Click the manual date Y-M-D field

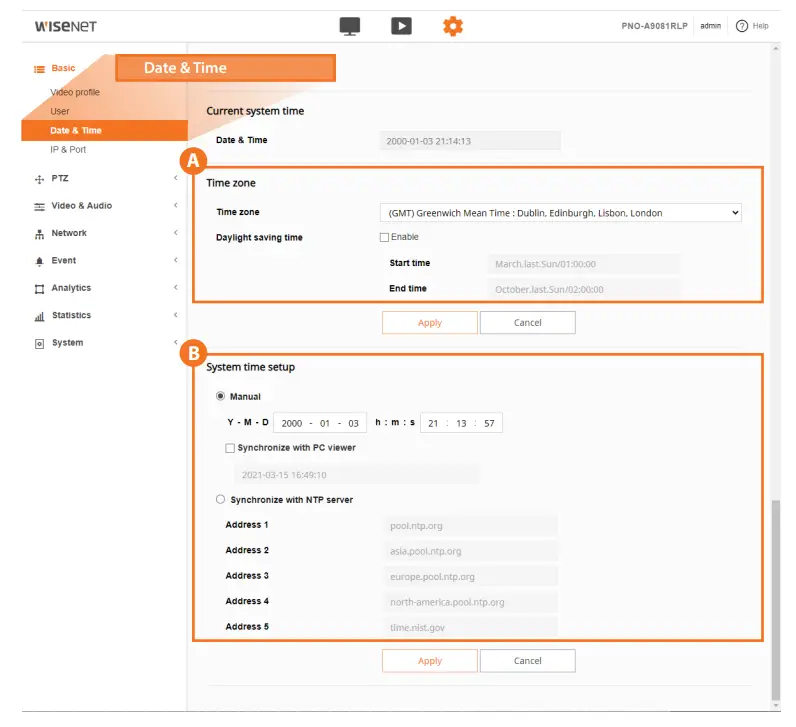pos(320,422)
